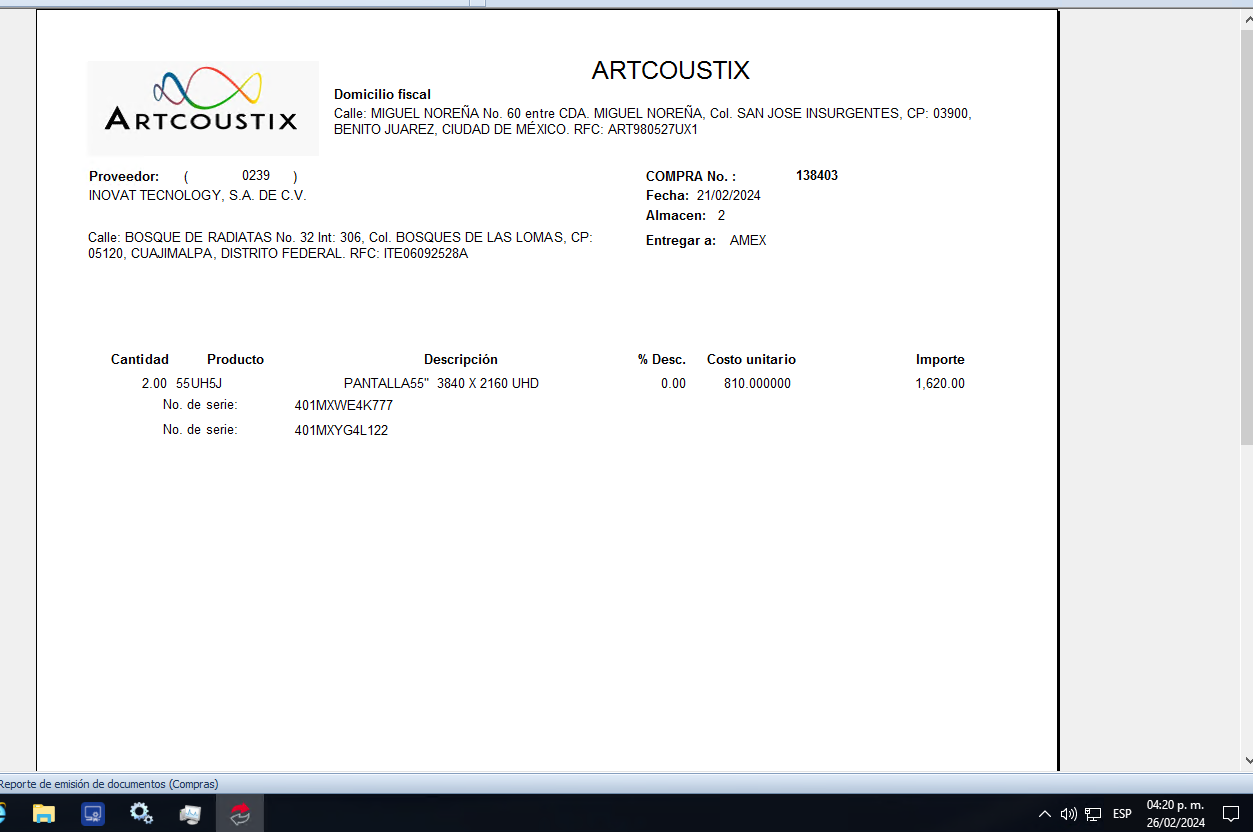
Task: Click the COMPRA No. label
Action: point(691,176)
